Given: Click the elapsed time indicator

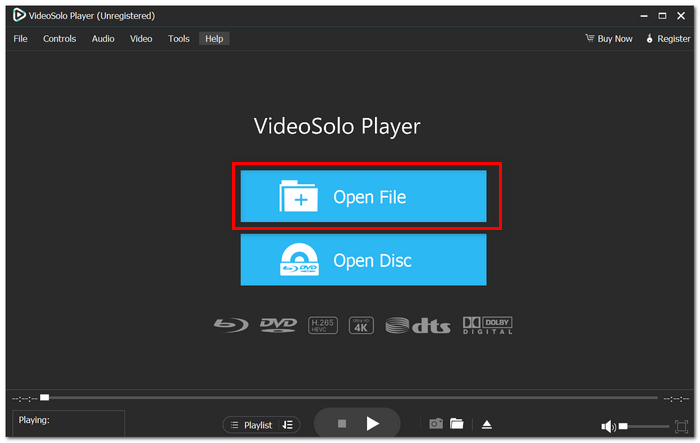Looking at the screenshot, I should point(25,398).
